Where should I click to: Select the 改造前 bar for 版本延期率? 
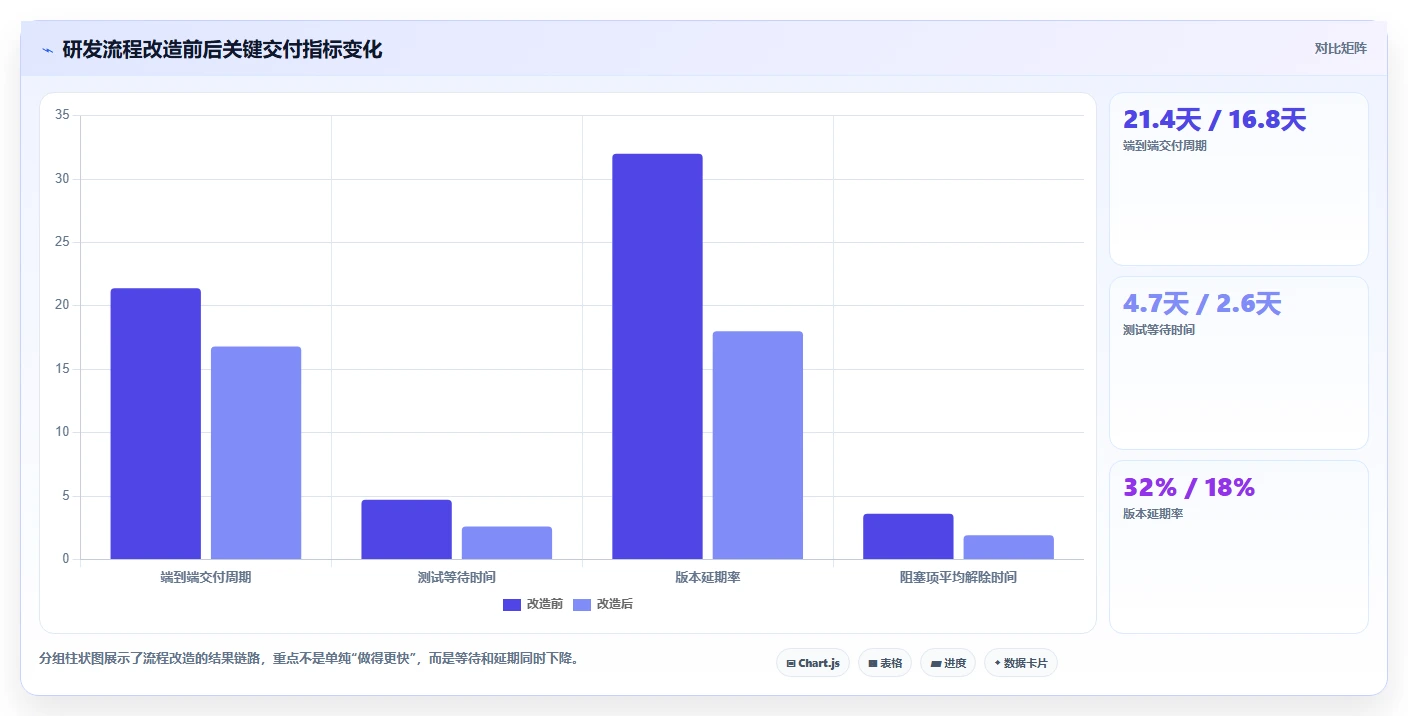point(658,356)
